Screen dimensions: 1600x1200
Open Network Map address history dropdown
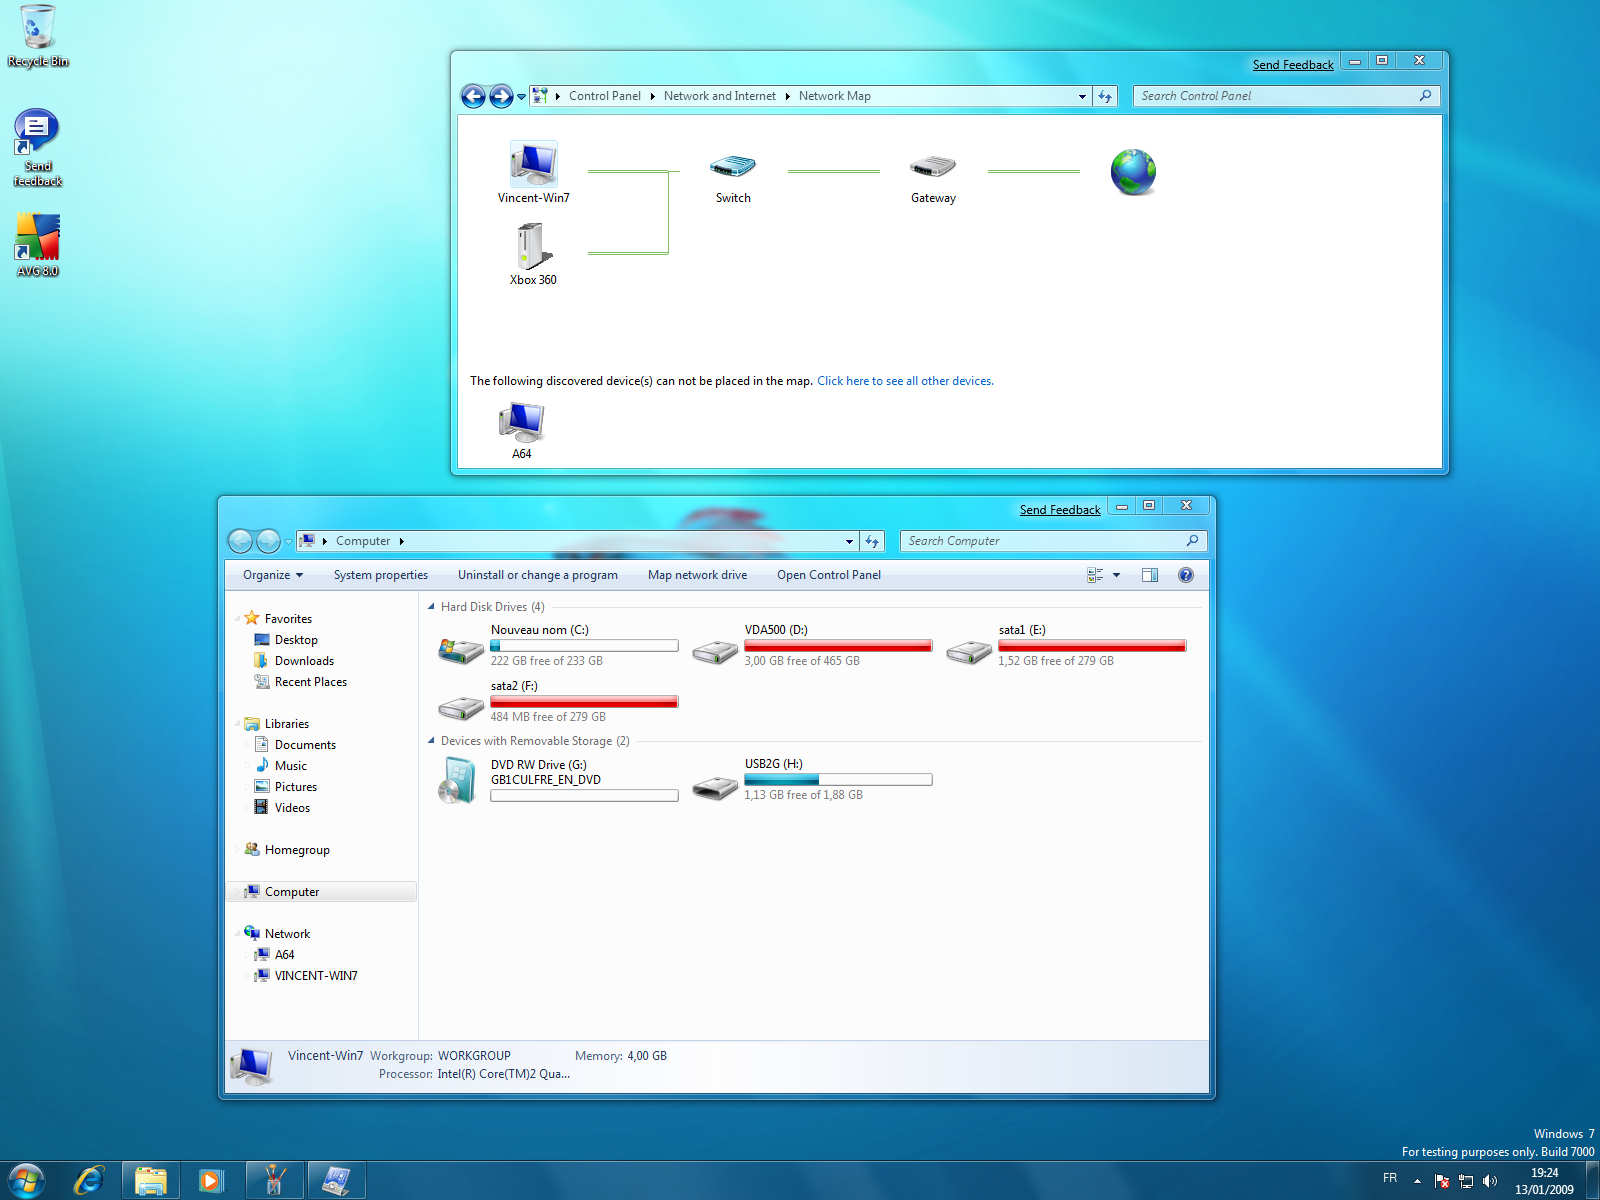[x=1082, y=96]
